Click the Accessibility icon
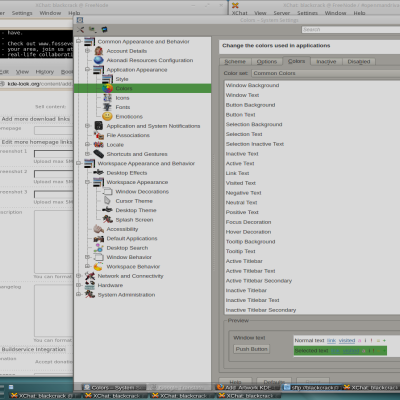 99,229
